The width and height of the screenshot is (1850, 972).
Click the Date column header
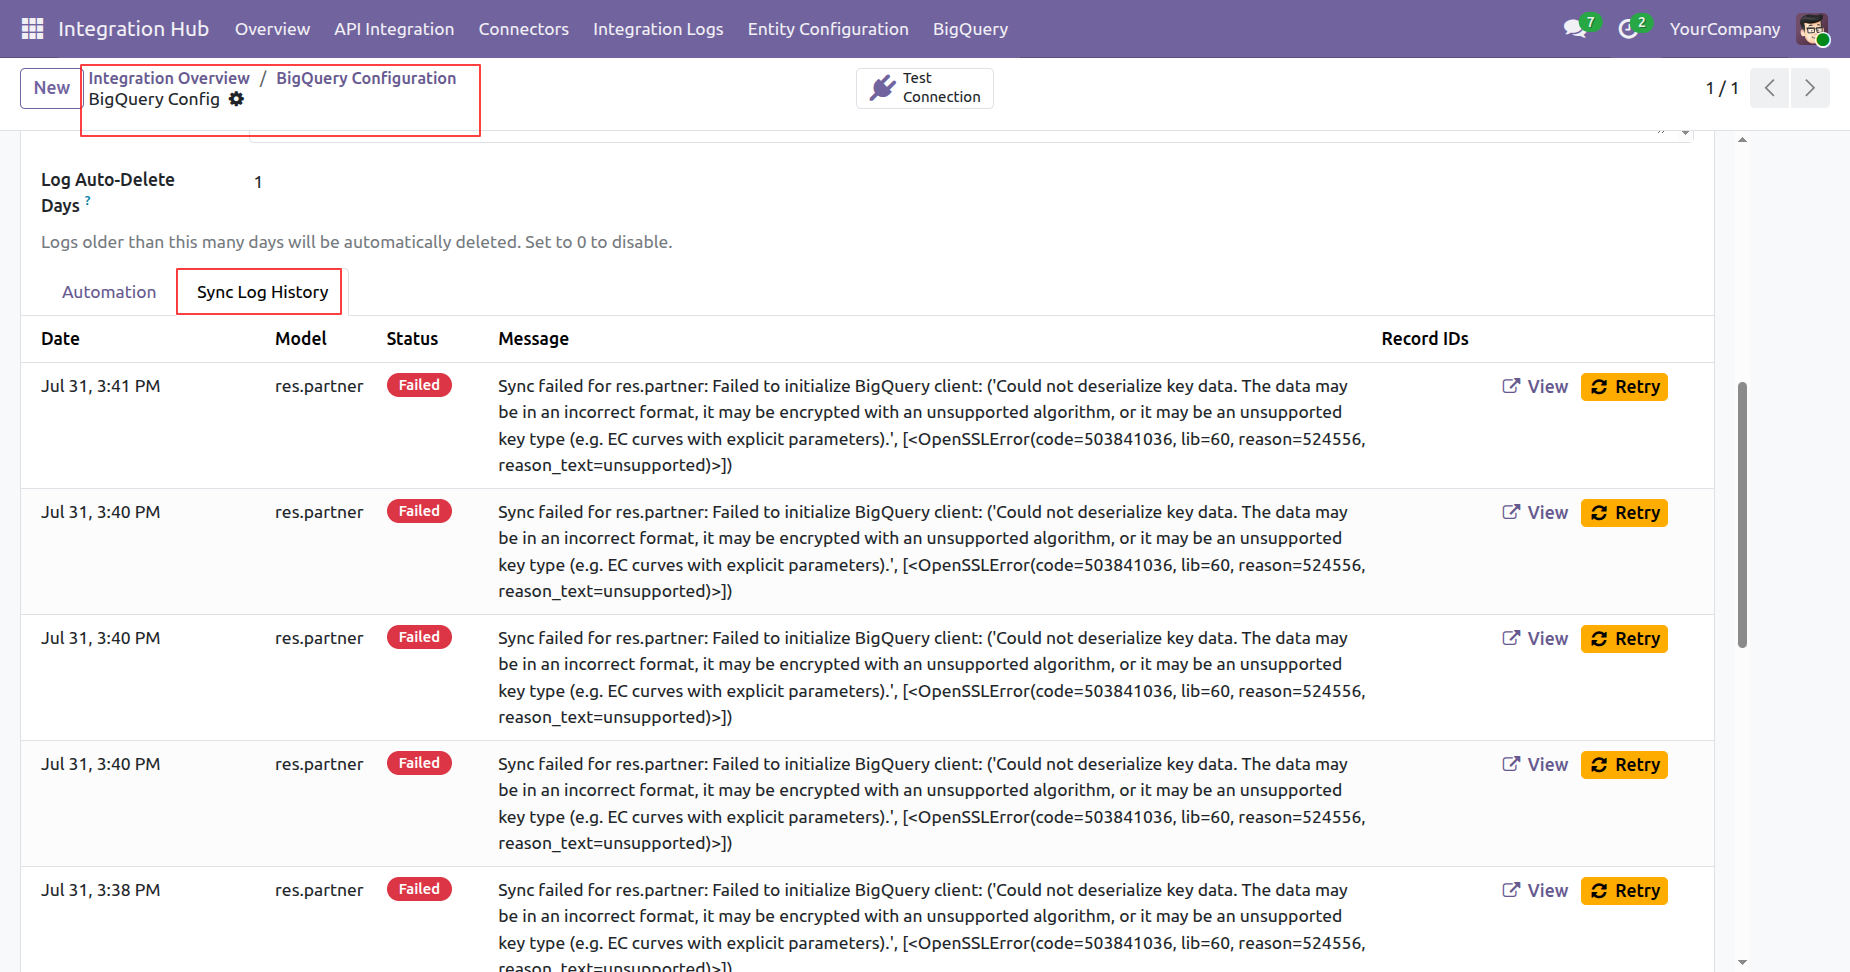[x=60, y=339]
